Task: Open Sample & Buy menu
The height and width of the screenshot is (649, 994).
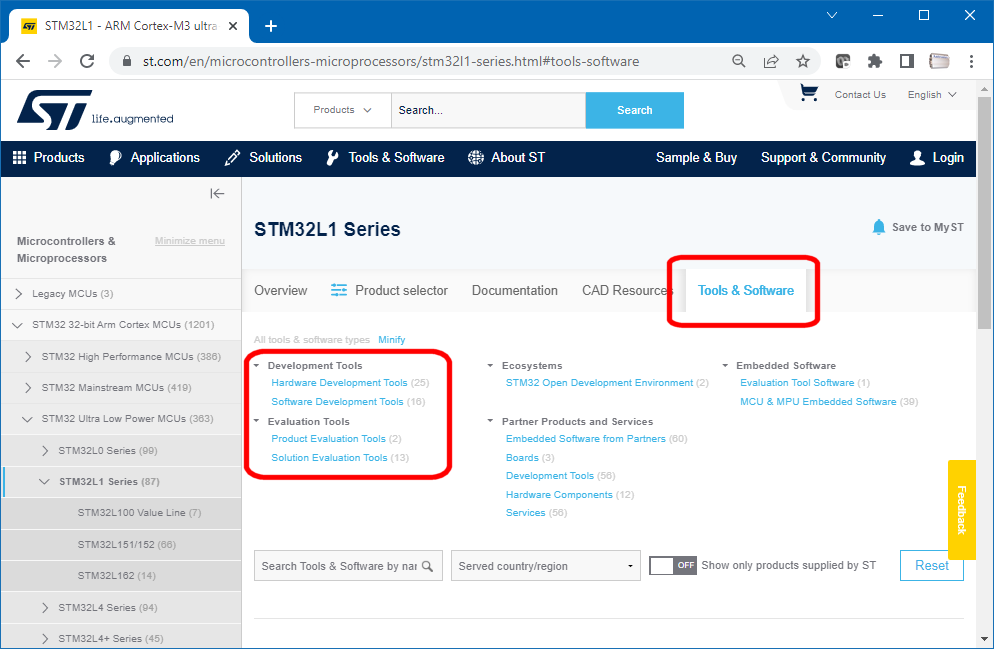Action: [696, 158]
